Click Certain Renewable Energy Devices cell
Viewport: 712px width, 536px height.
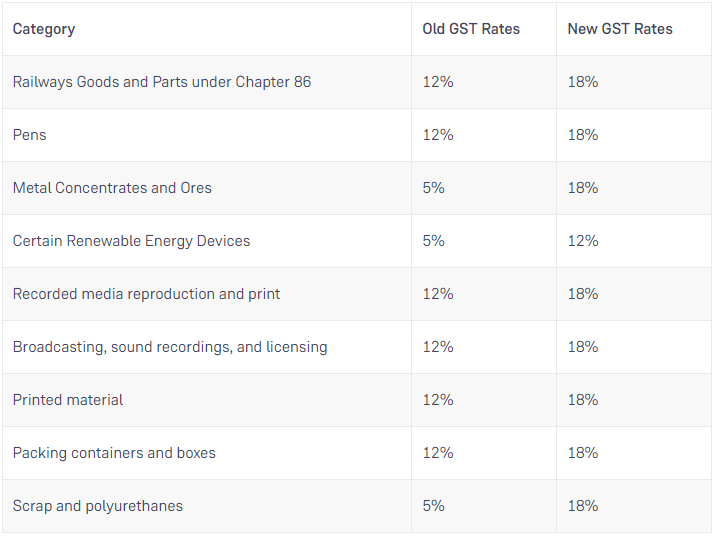tap(131, 241)
